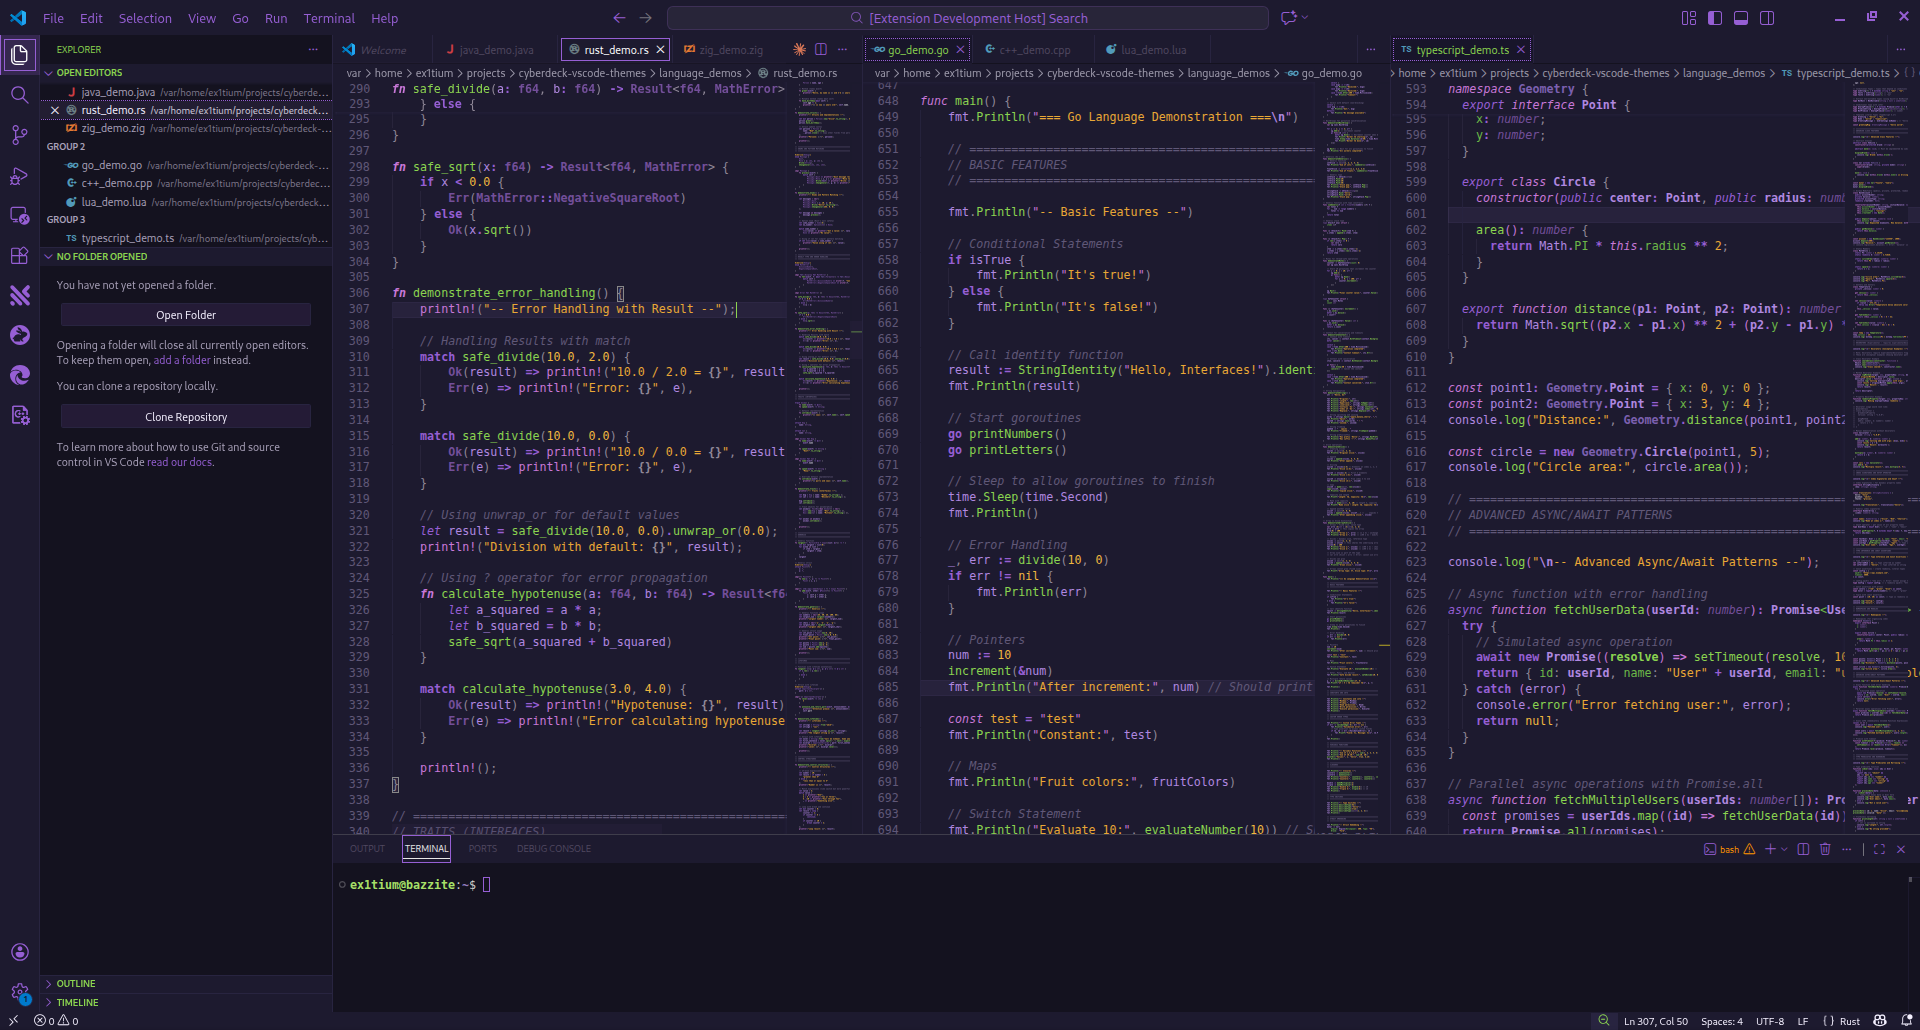Click the Open Folder button
Screen dimensions: 1920x1030
[185, 314]
